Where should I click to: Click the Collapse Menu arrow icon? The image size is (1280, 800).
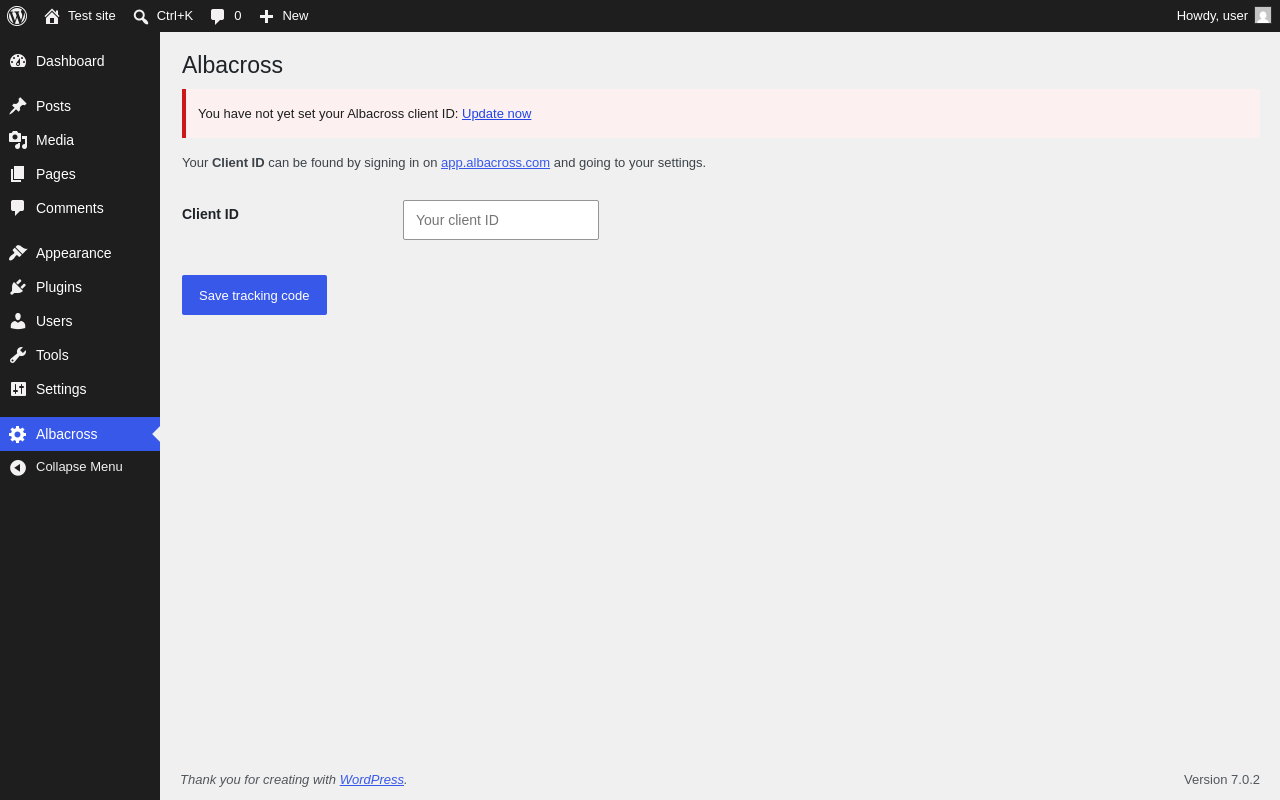click(18, 467)
